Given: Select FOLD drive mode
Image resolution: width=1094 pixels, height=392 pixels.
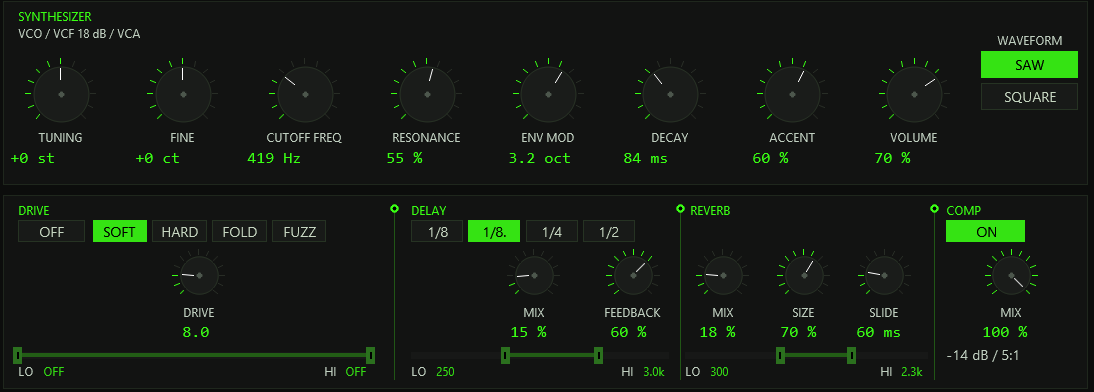Looking at the screenshot, I should [x=239, y=232].
